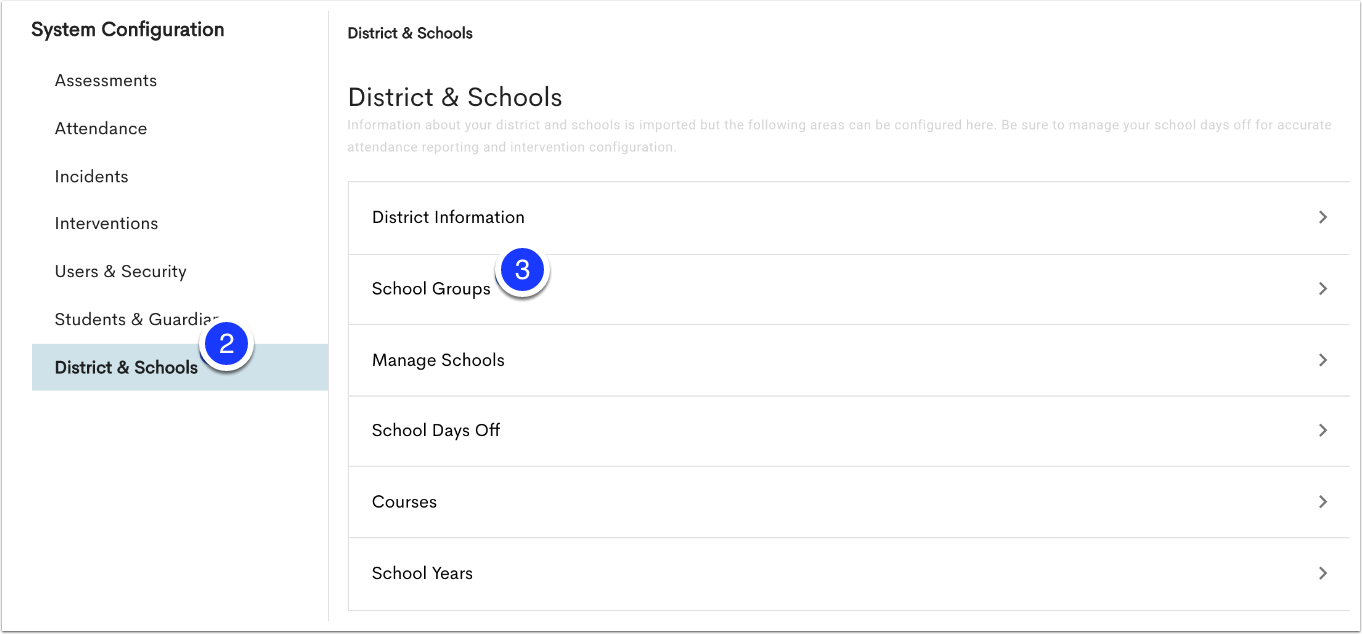Image resolution: width=1362 pixels, height=634 pixels.
Task: Open the District Information row
Action: click(x=448, y=217)
